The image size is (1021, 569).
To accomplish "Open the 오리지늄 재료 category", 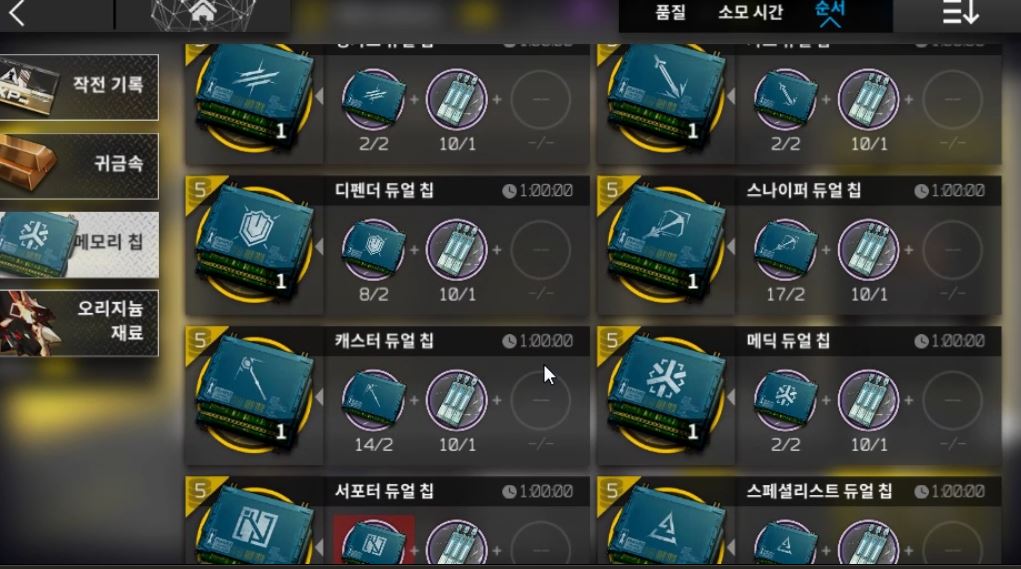I will pyautogui.click(x=79, y=323).
